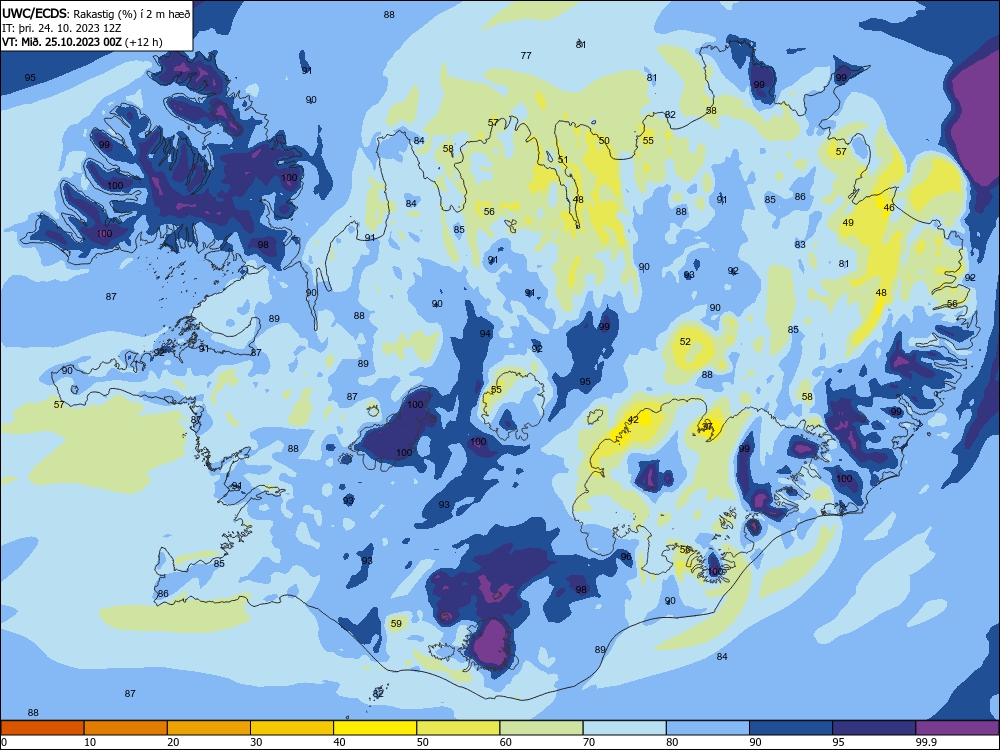Click the '95' label on the legend scale
The image size is (1000, 750).
click(x=838, y=742)
